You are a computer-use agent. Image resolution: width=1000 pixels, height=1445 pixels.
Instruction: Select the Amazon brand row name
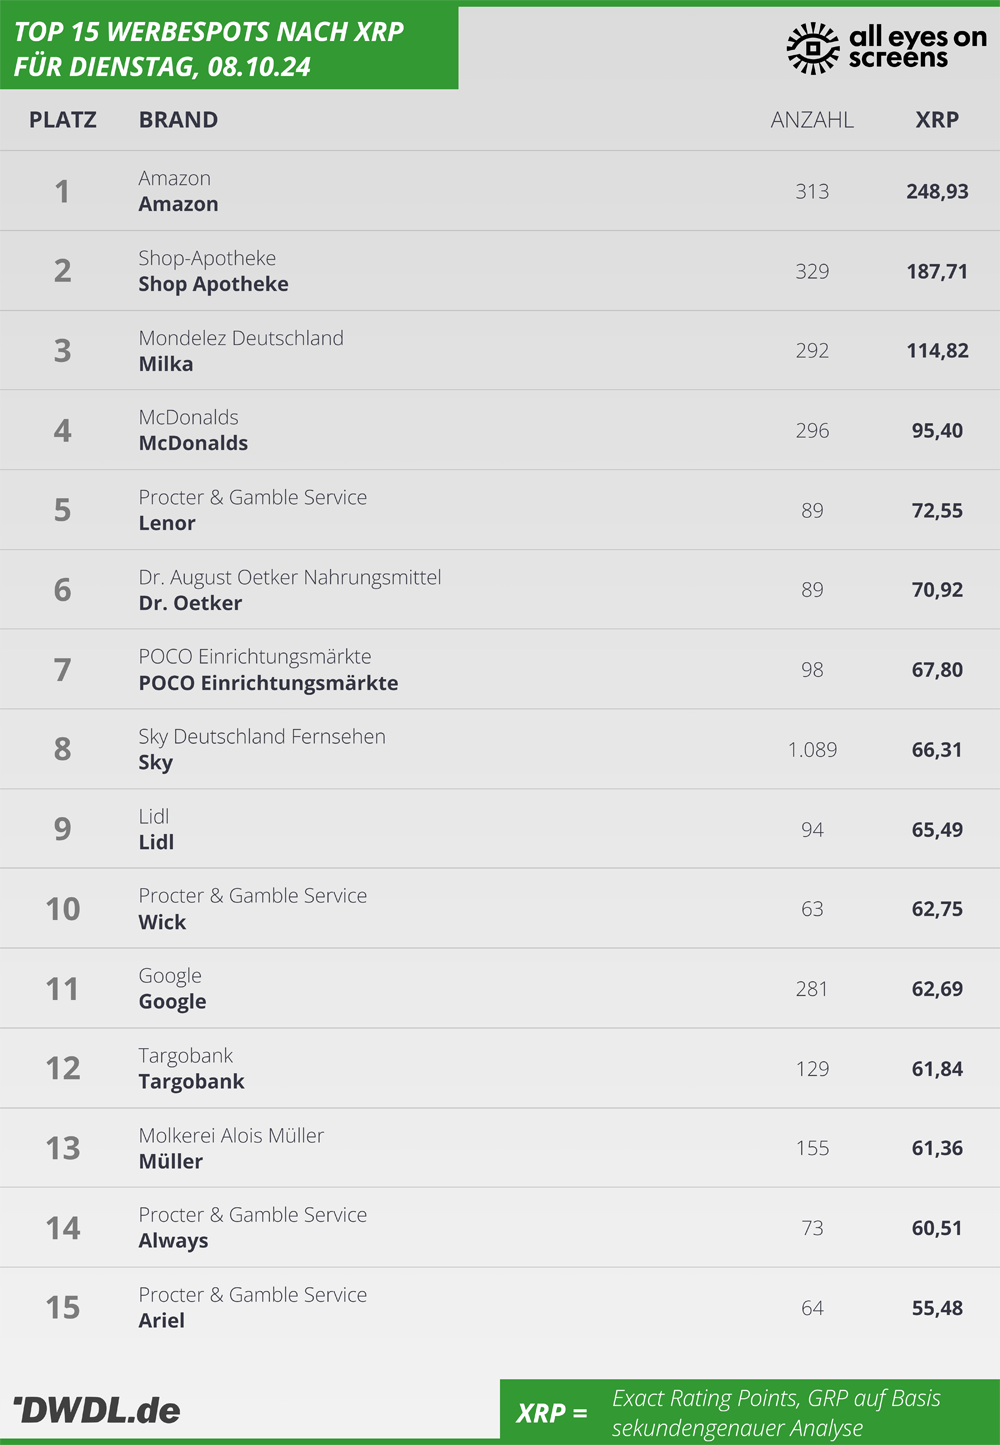[x=178, y=204]
